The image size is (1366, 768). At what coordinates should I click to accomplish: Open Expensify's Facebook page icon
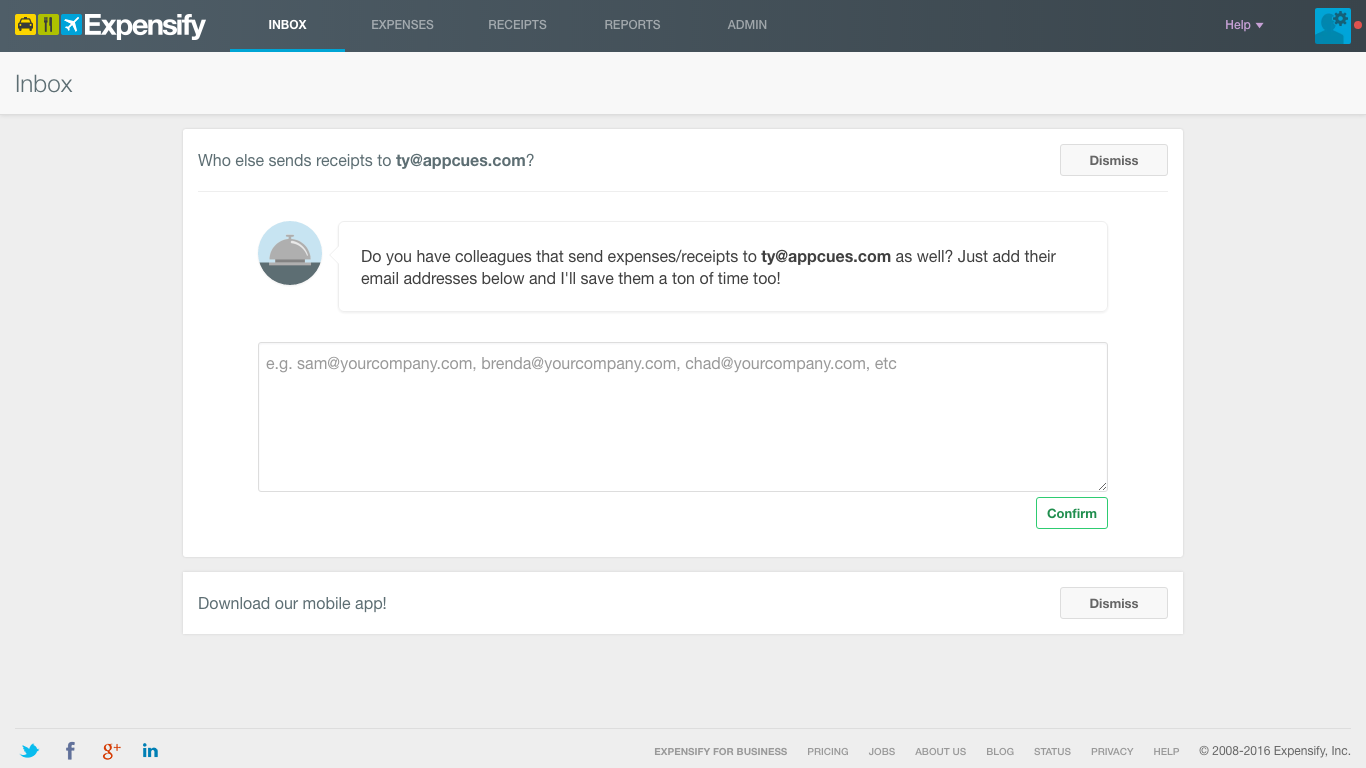click(x=70, y=751)
